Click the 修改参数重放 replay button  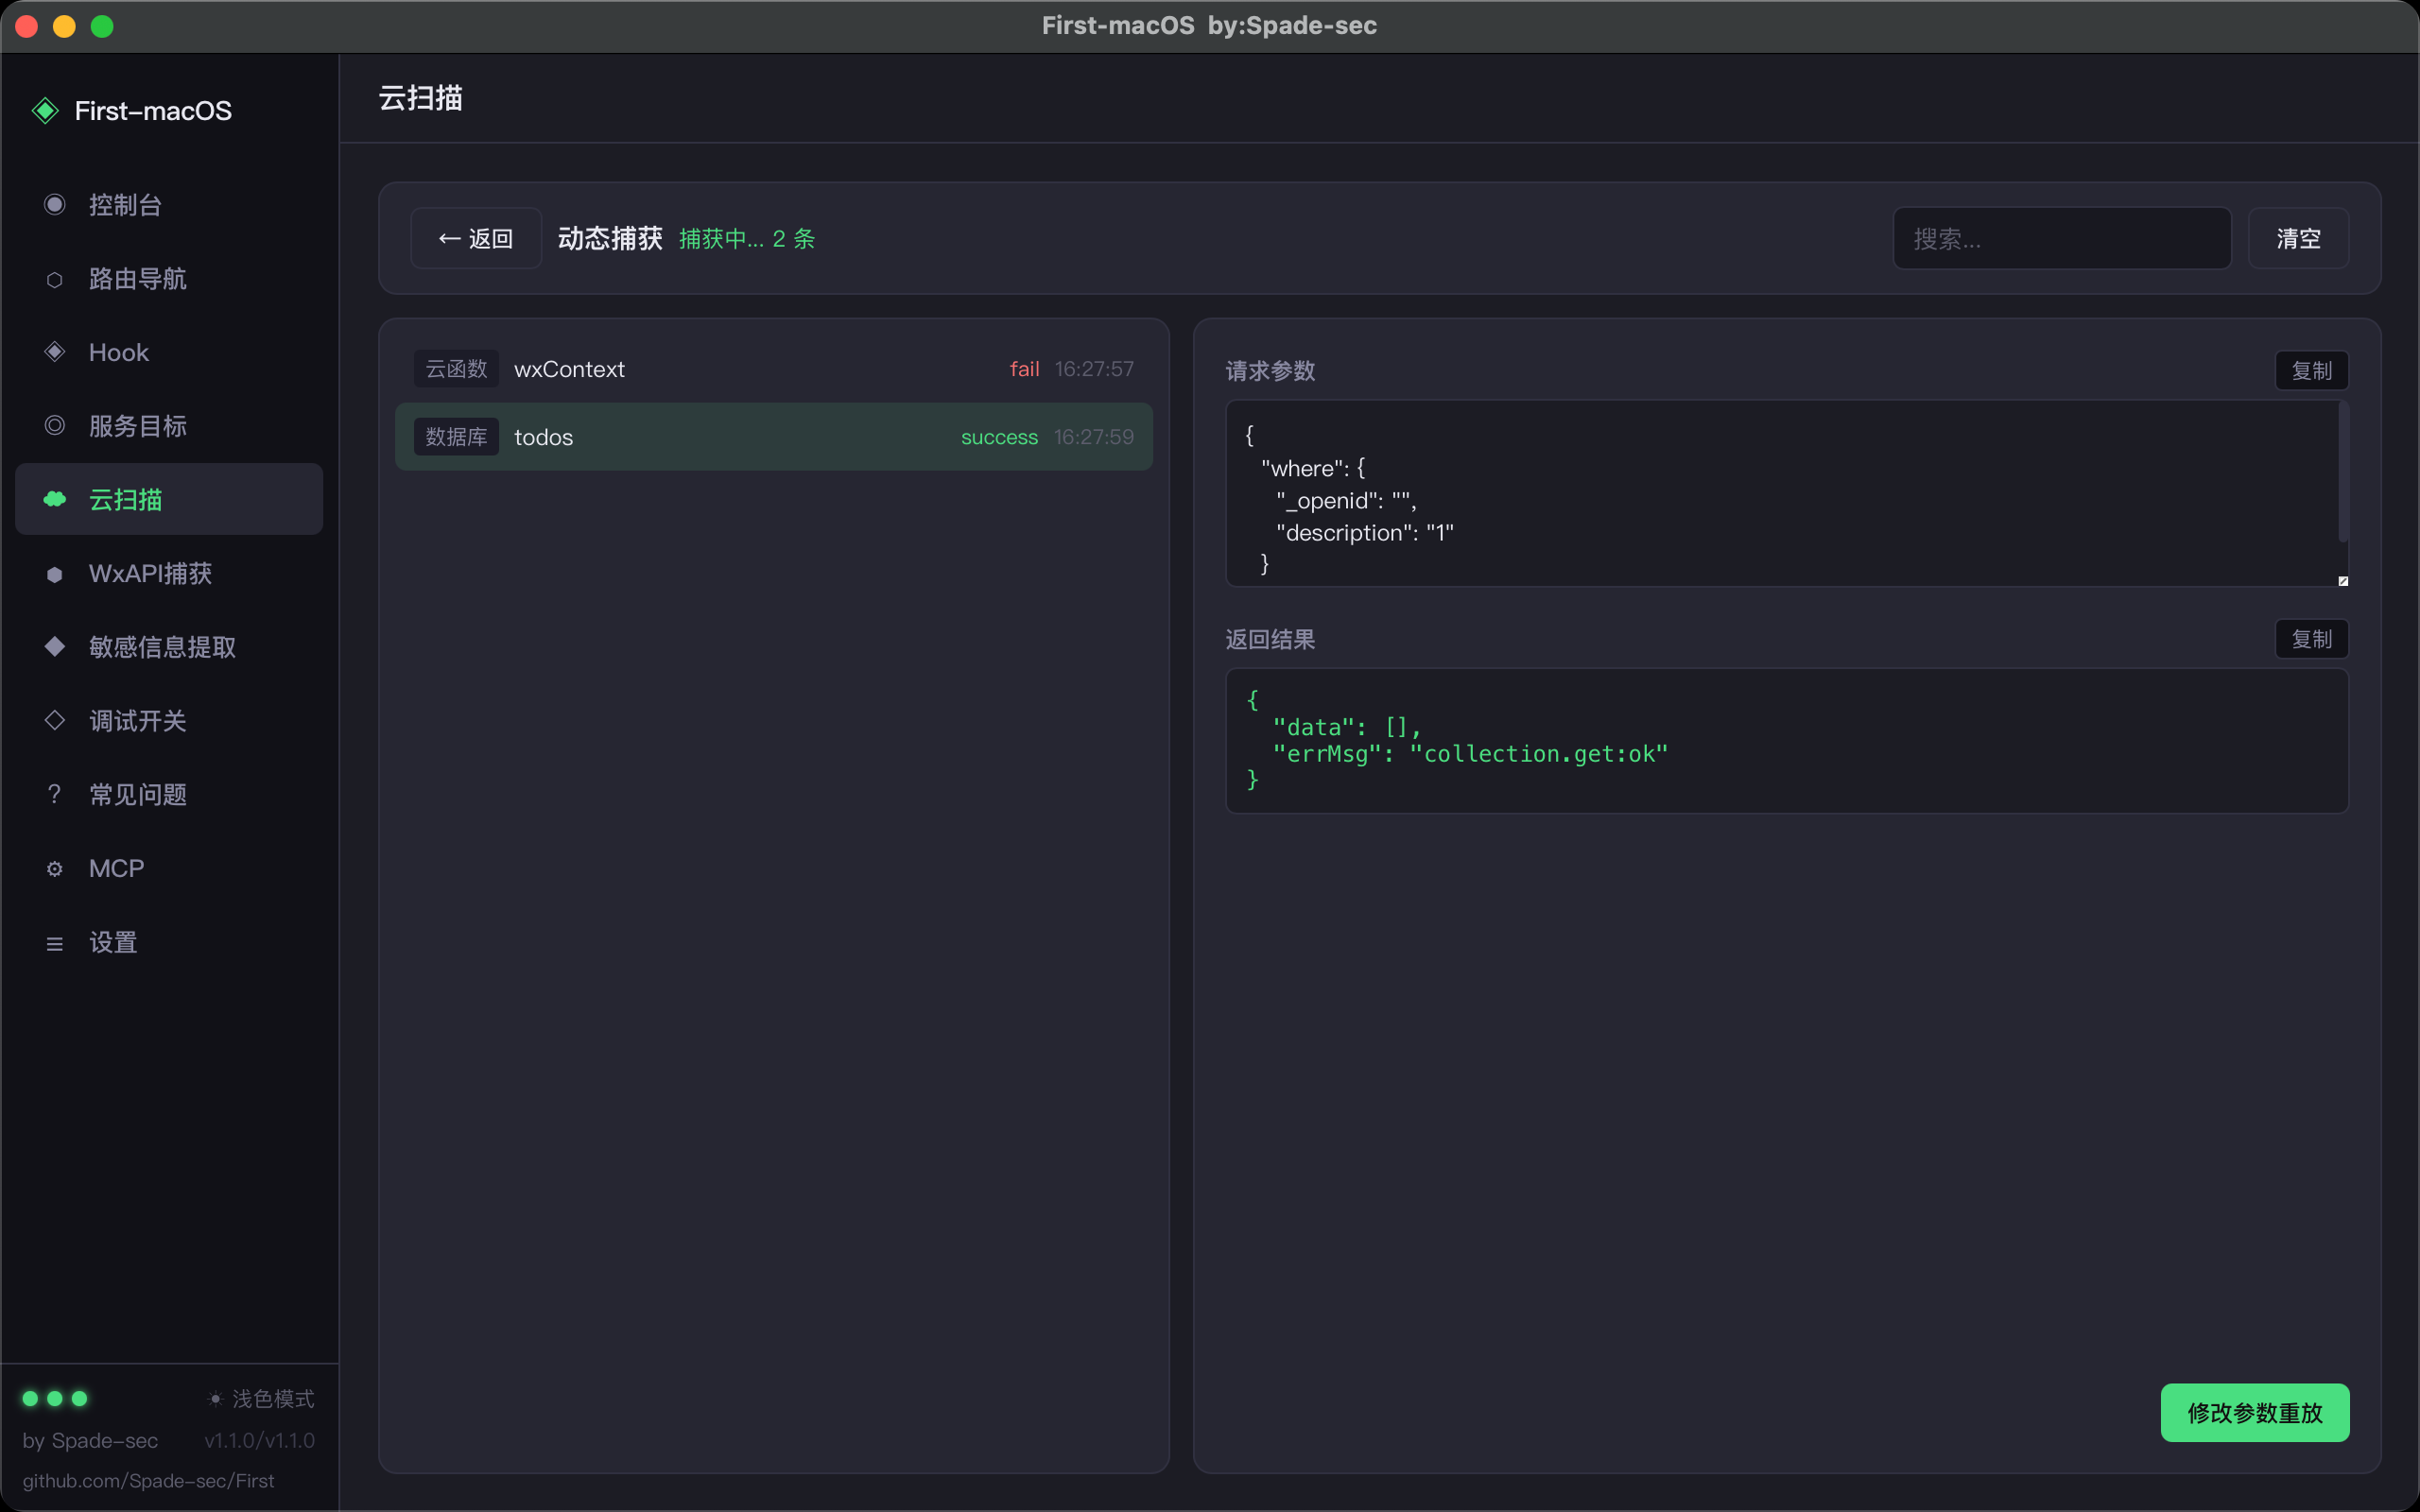[2255, 1412]
